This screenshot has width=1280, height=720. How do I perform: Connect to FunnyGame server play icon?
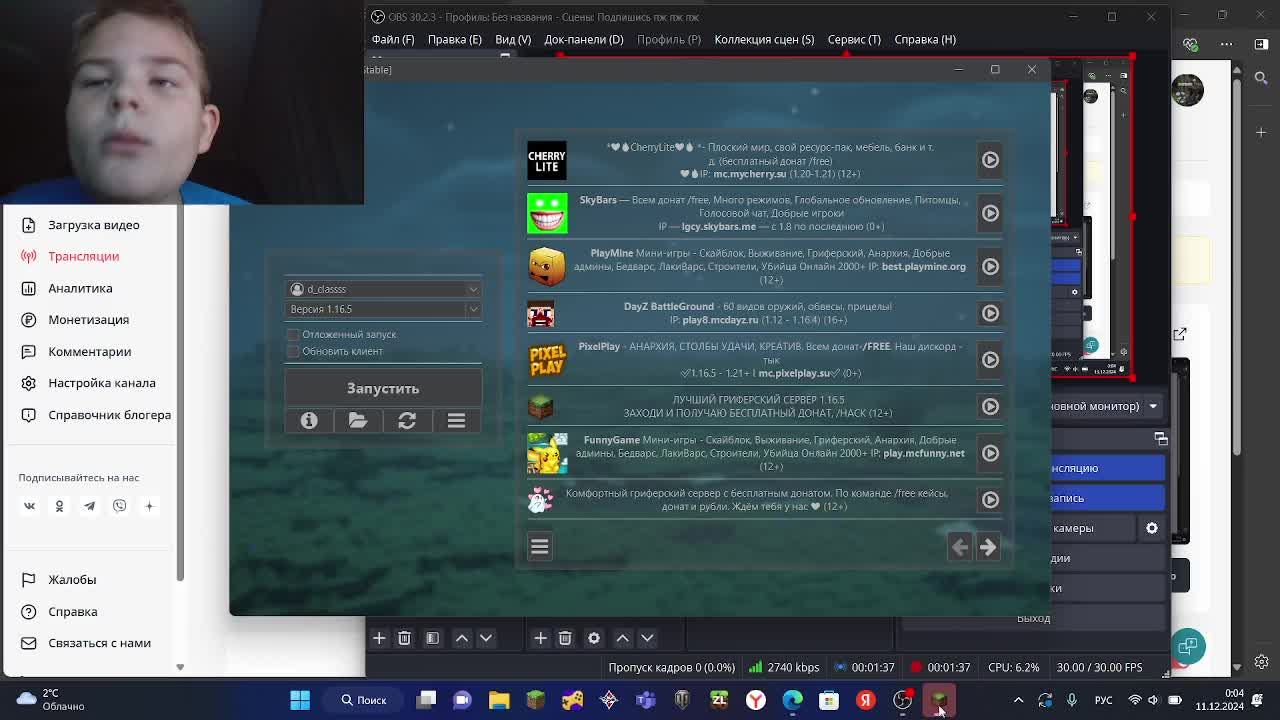pyautogui.click(x=990, y=453)
